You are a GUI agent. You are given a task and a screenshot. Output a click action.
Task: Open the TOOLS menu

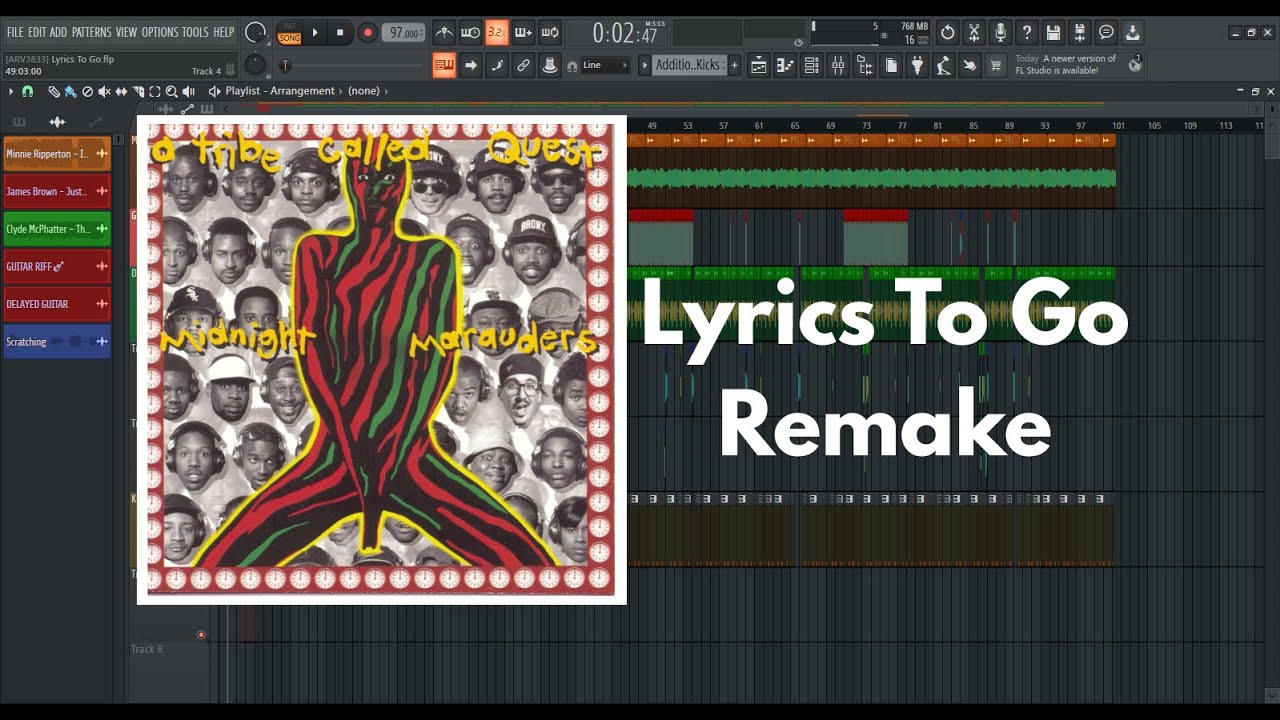point(195,32)
